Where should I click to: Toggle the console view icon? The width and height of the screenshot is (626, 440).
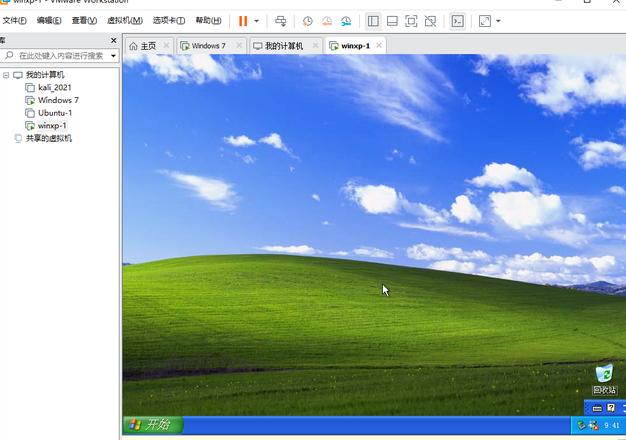(457, 21)
